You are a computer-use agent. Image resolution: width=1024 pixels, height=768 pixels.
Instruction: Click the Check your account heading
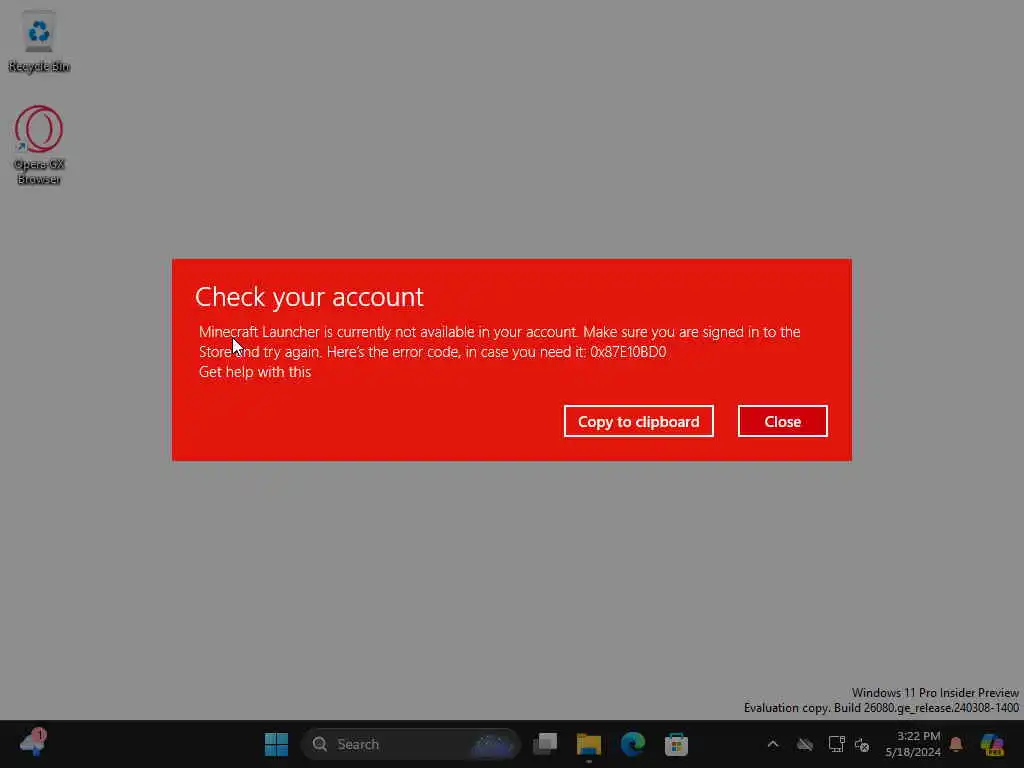[309, 297]
